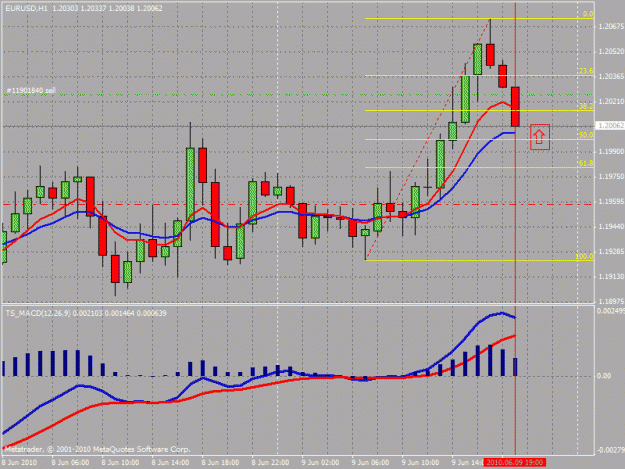Click the 1.19750 price axis label

(611, 177)
